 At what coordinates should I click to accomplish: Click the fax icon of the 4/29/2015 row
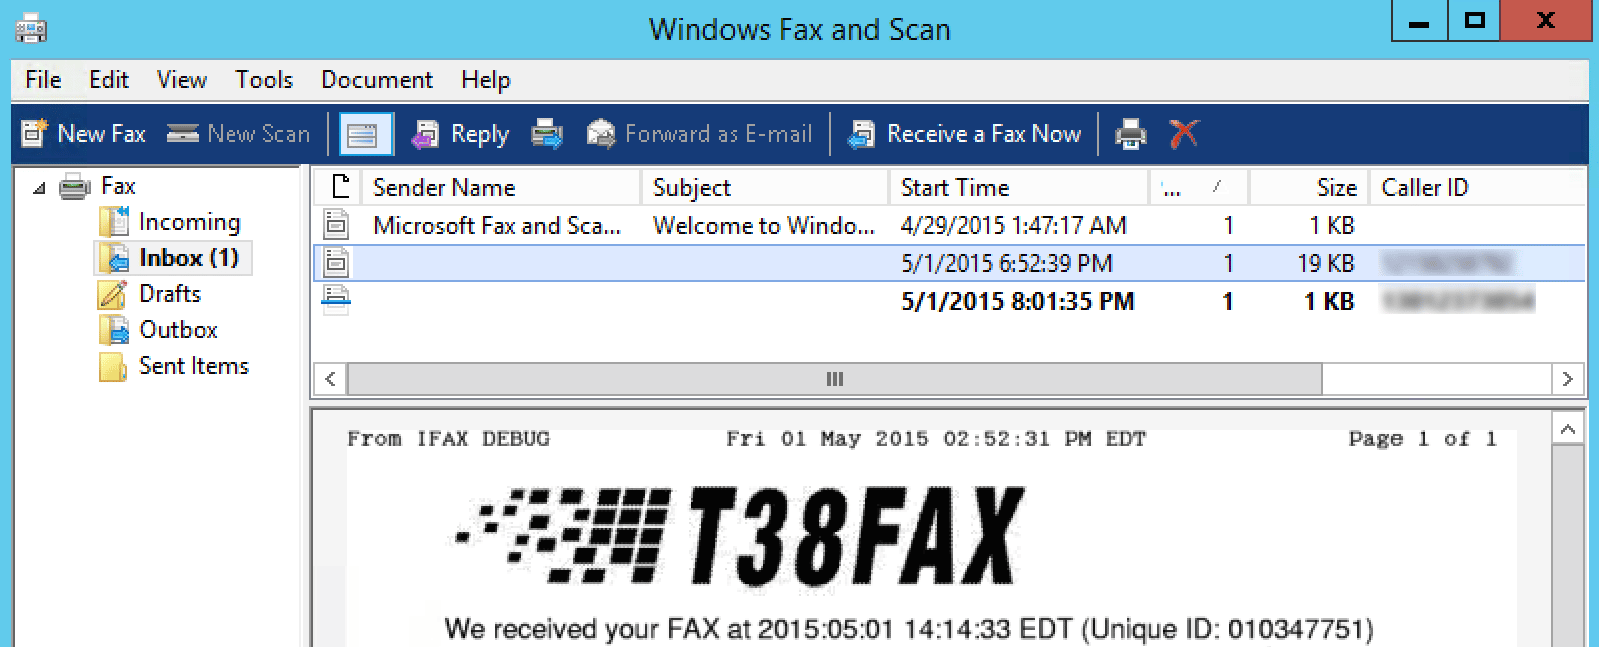337,224
